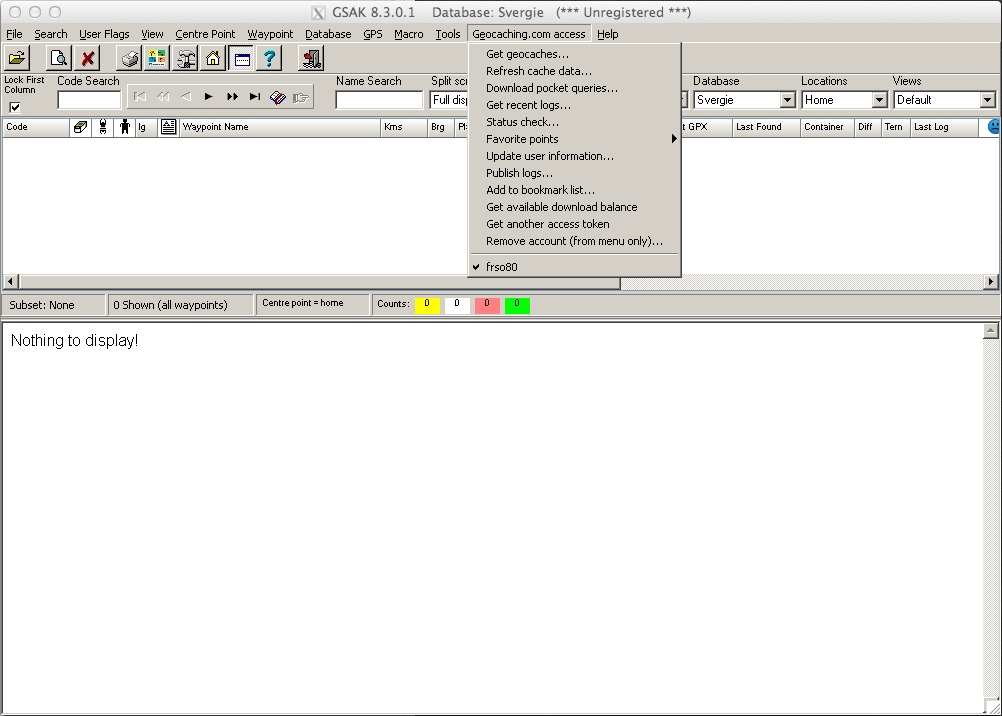The image size is (1002, 716).
Task: Sort by Code column header
Action: tap(36, 127)
